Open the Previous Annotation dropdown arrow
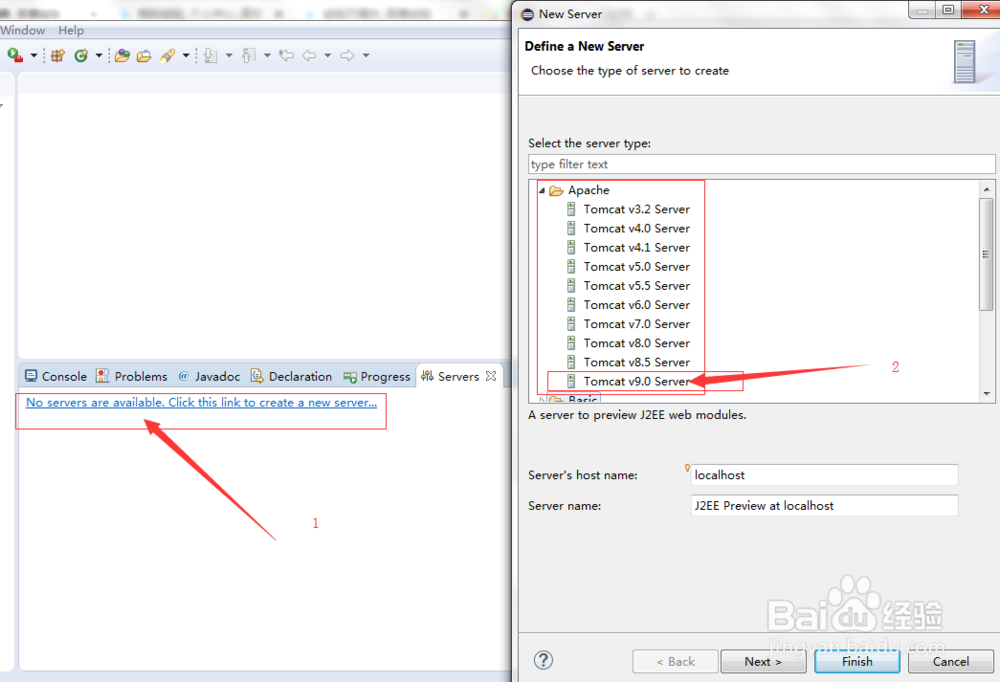This screenshot has width=1000, height=682. click(267, 56)
